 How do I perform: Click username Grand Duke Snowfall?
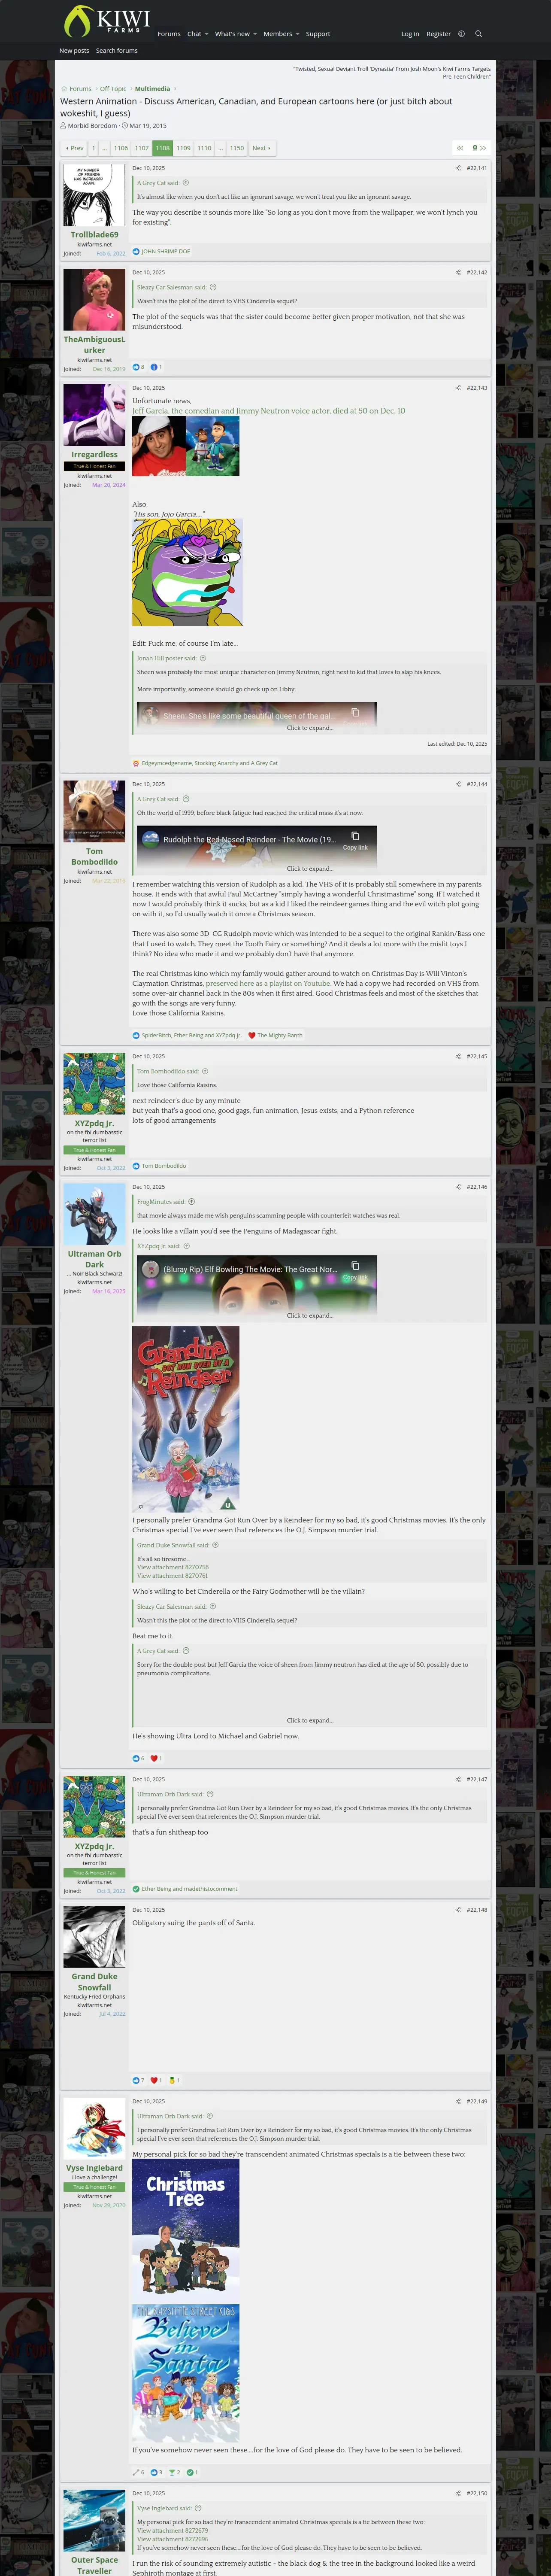[94, 1981]
